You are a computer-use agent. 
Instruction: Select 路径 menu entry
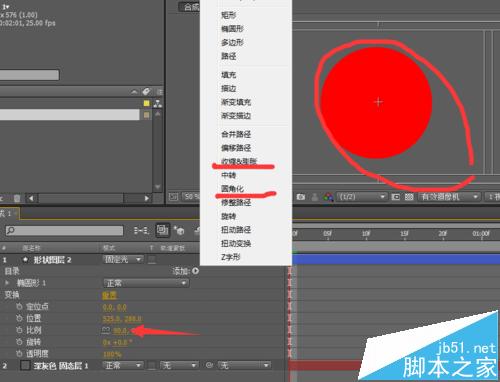coord(229,56)
